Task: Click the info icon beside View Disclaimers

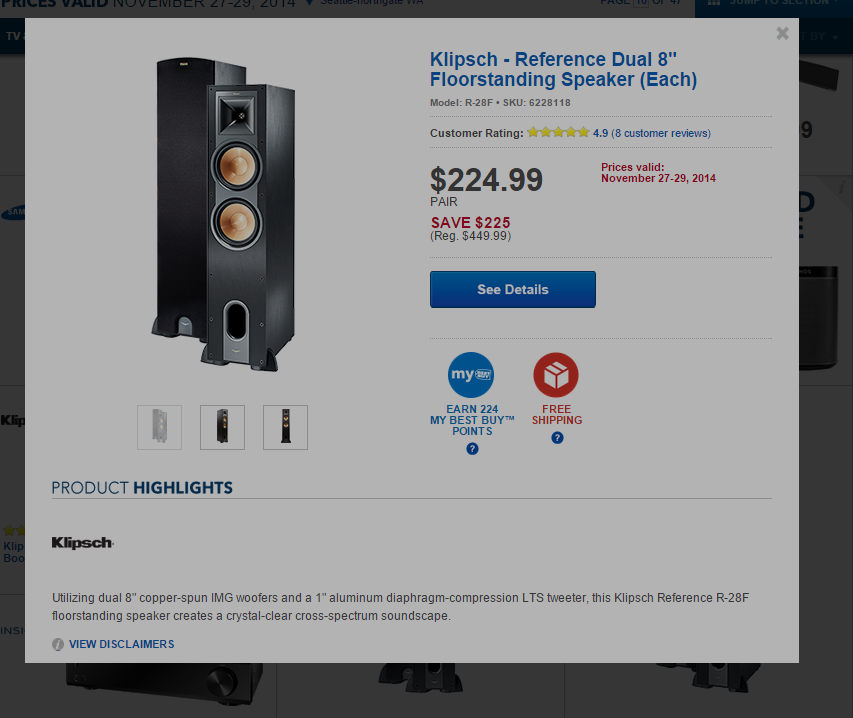Action: (58, 645)
